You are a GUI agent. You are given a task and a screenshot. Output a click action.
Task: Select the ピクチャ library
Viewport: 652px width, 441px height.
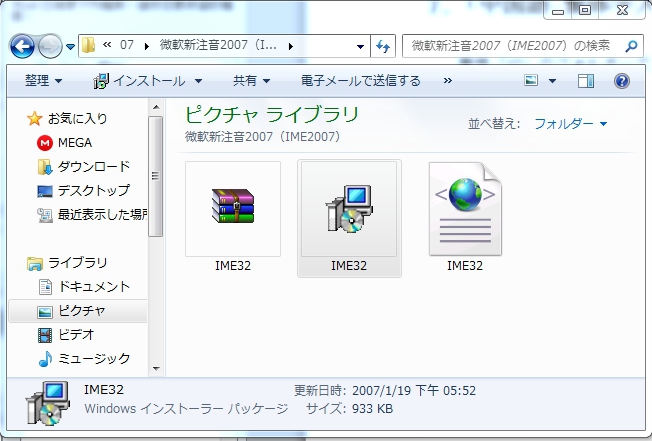pos(78,311)
